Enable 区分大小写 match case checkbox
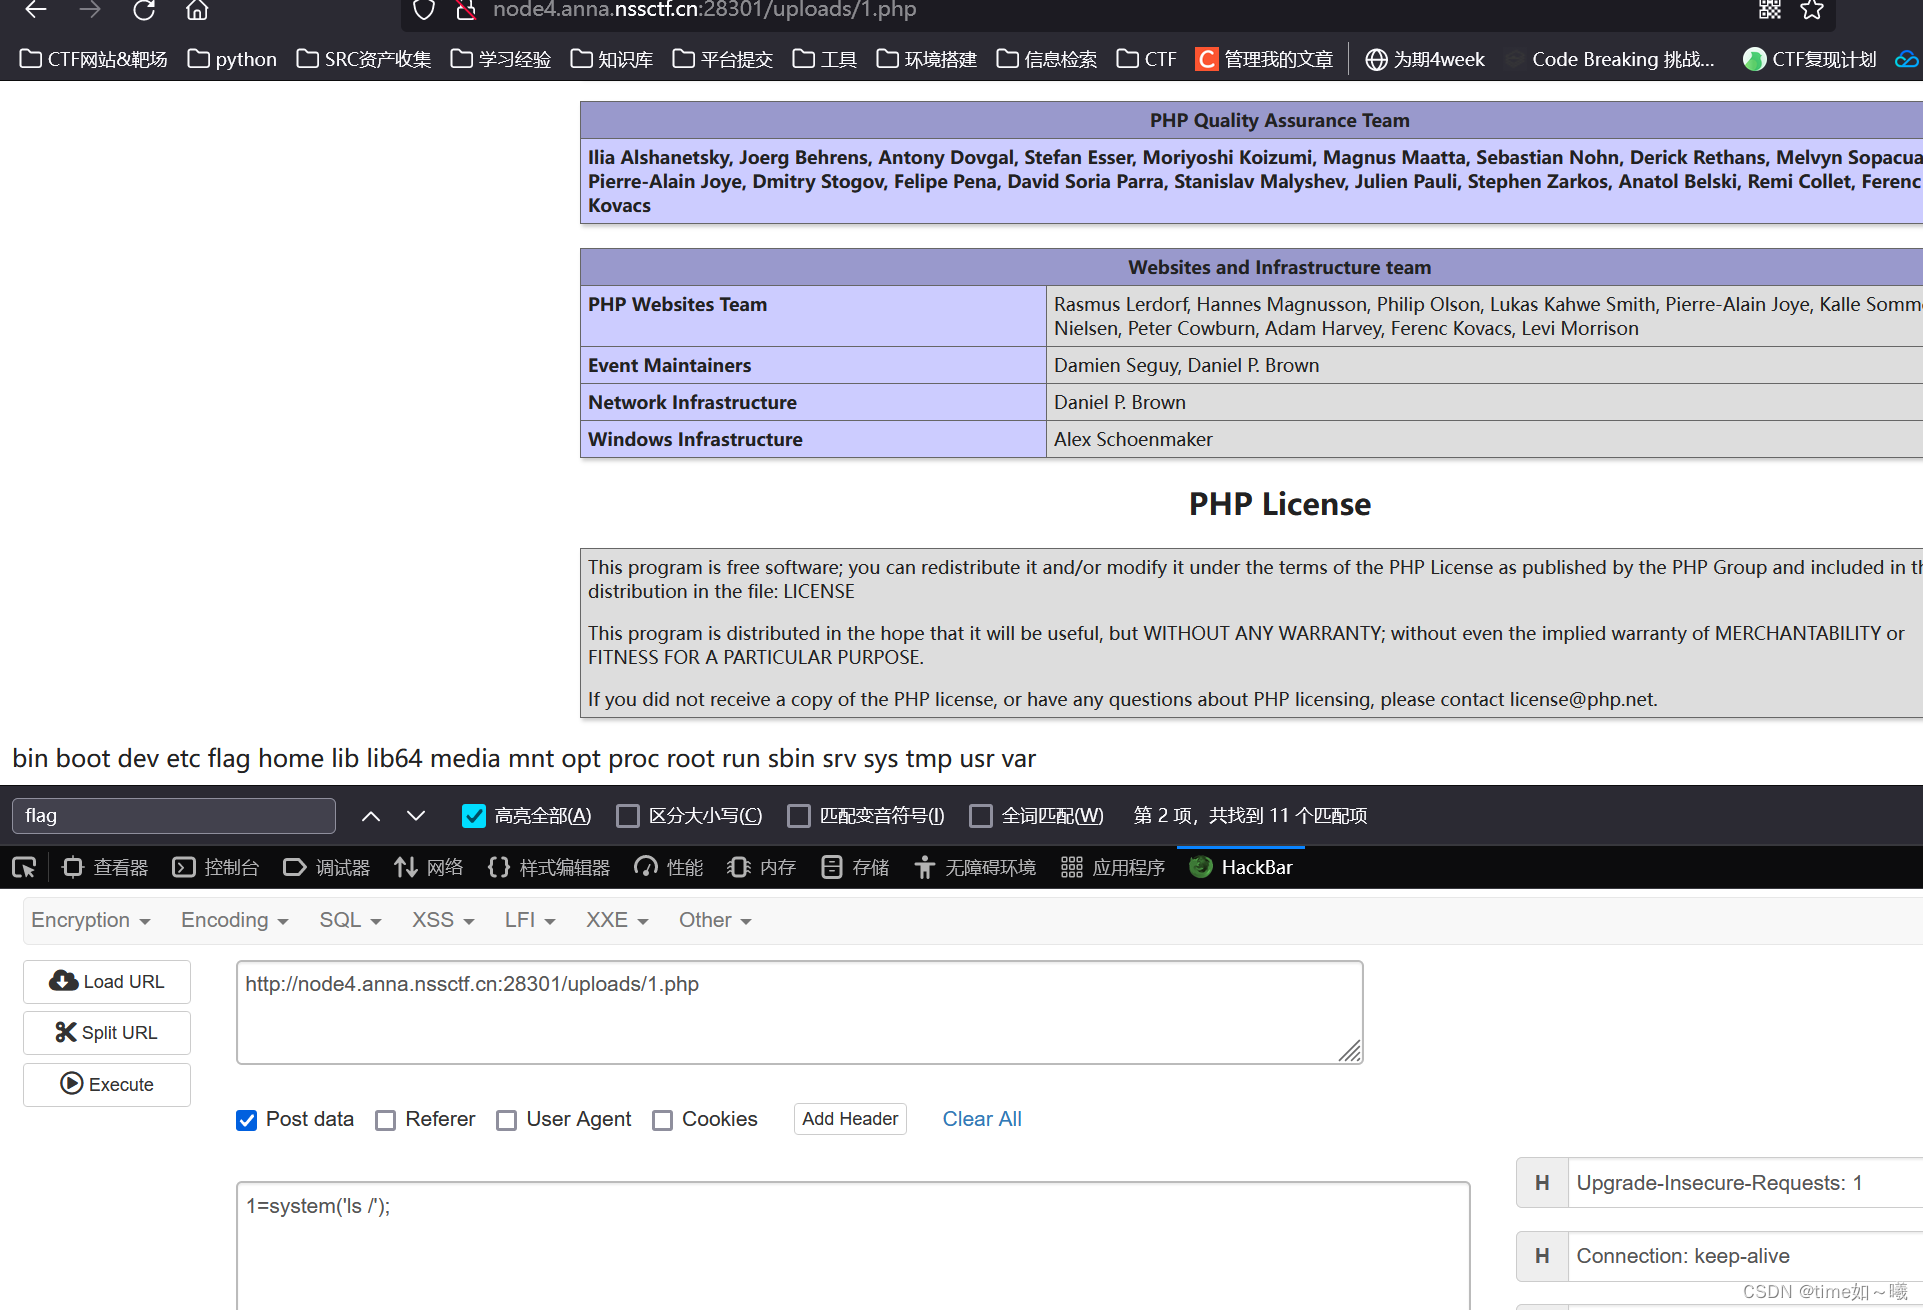1923x1310 pixels. point(628,816)
